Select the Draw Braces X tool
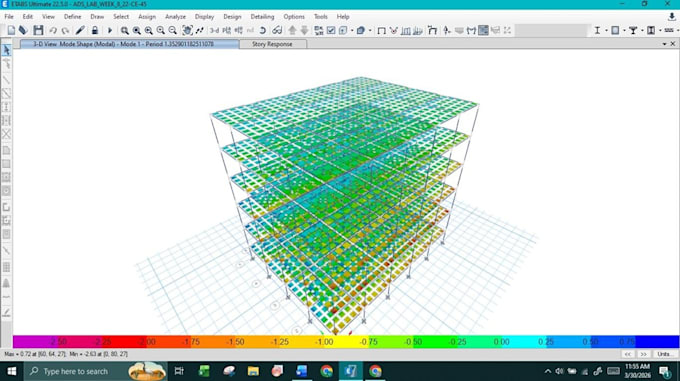The height and width of the screenshot is (381, 680). click(7, 134)
